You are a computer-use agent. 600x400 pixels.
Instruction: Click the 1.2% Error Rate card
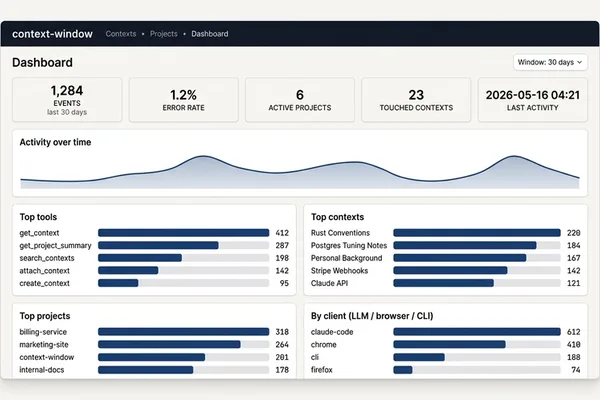tap(183, 100)
